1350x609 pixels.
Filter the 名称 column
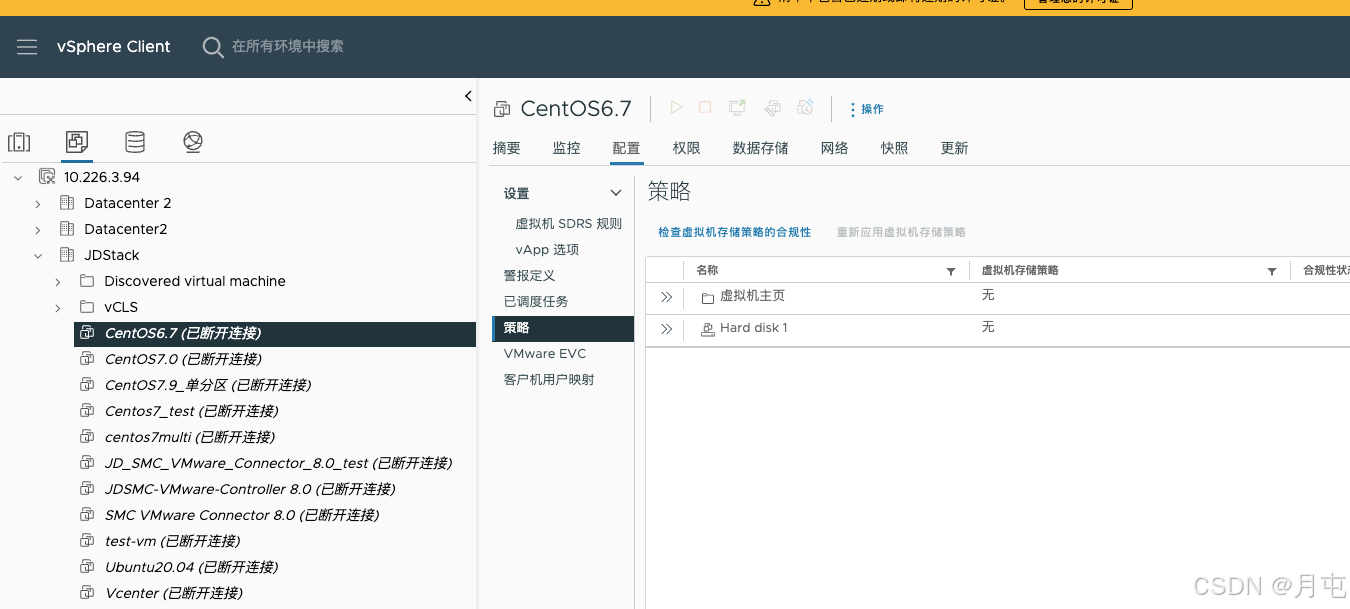pyautogui.click(x=951, y=272)
